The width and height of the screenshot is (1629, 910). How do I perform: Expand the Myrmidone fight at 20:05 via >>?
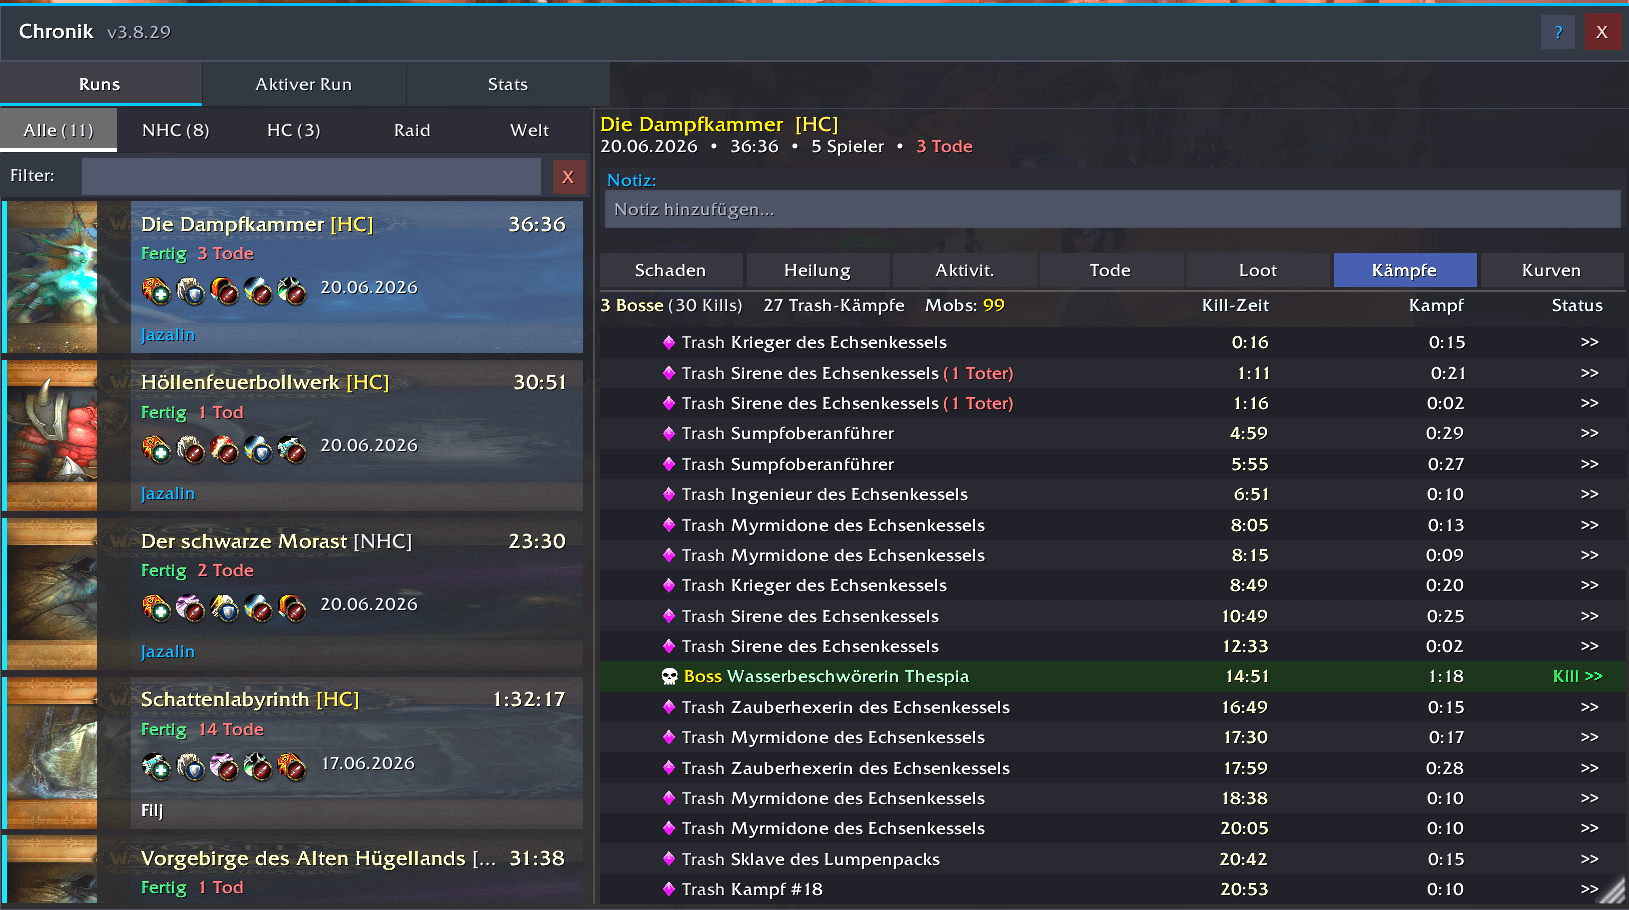pyautogui.click(x=1589, y=828)
